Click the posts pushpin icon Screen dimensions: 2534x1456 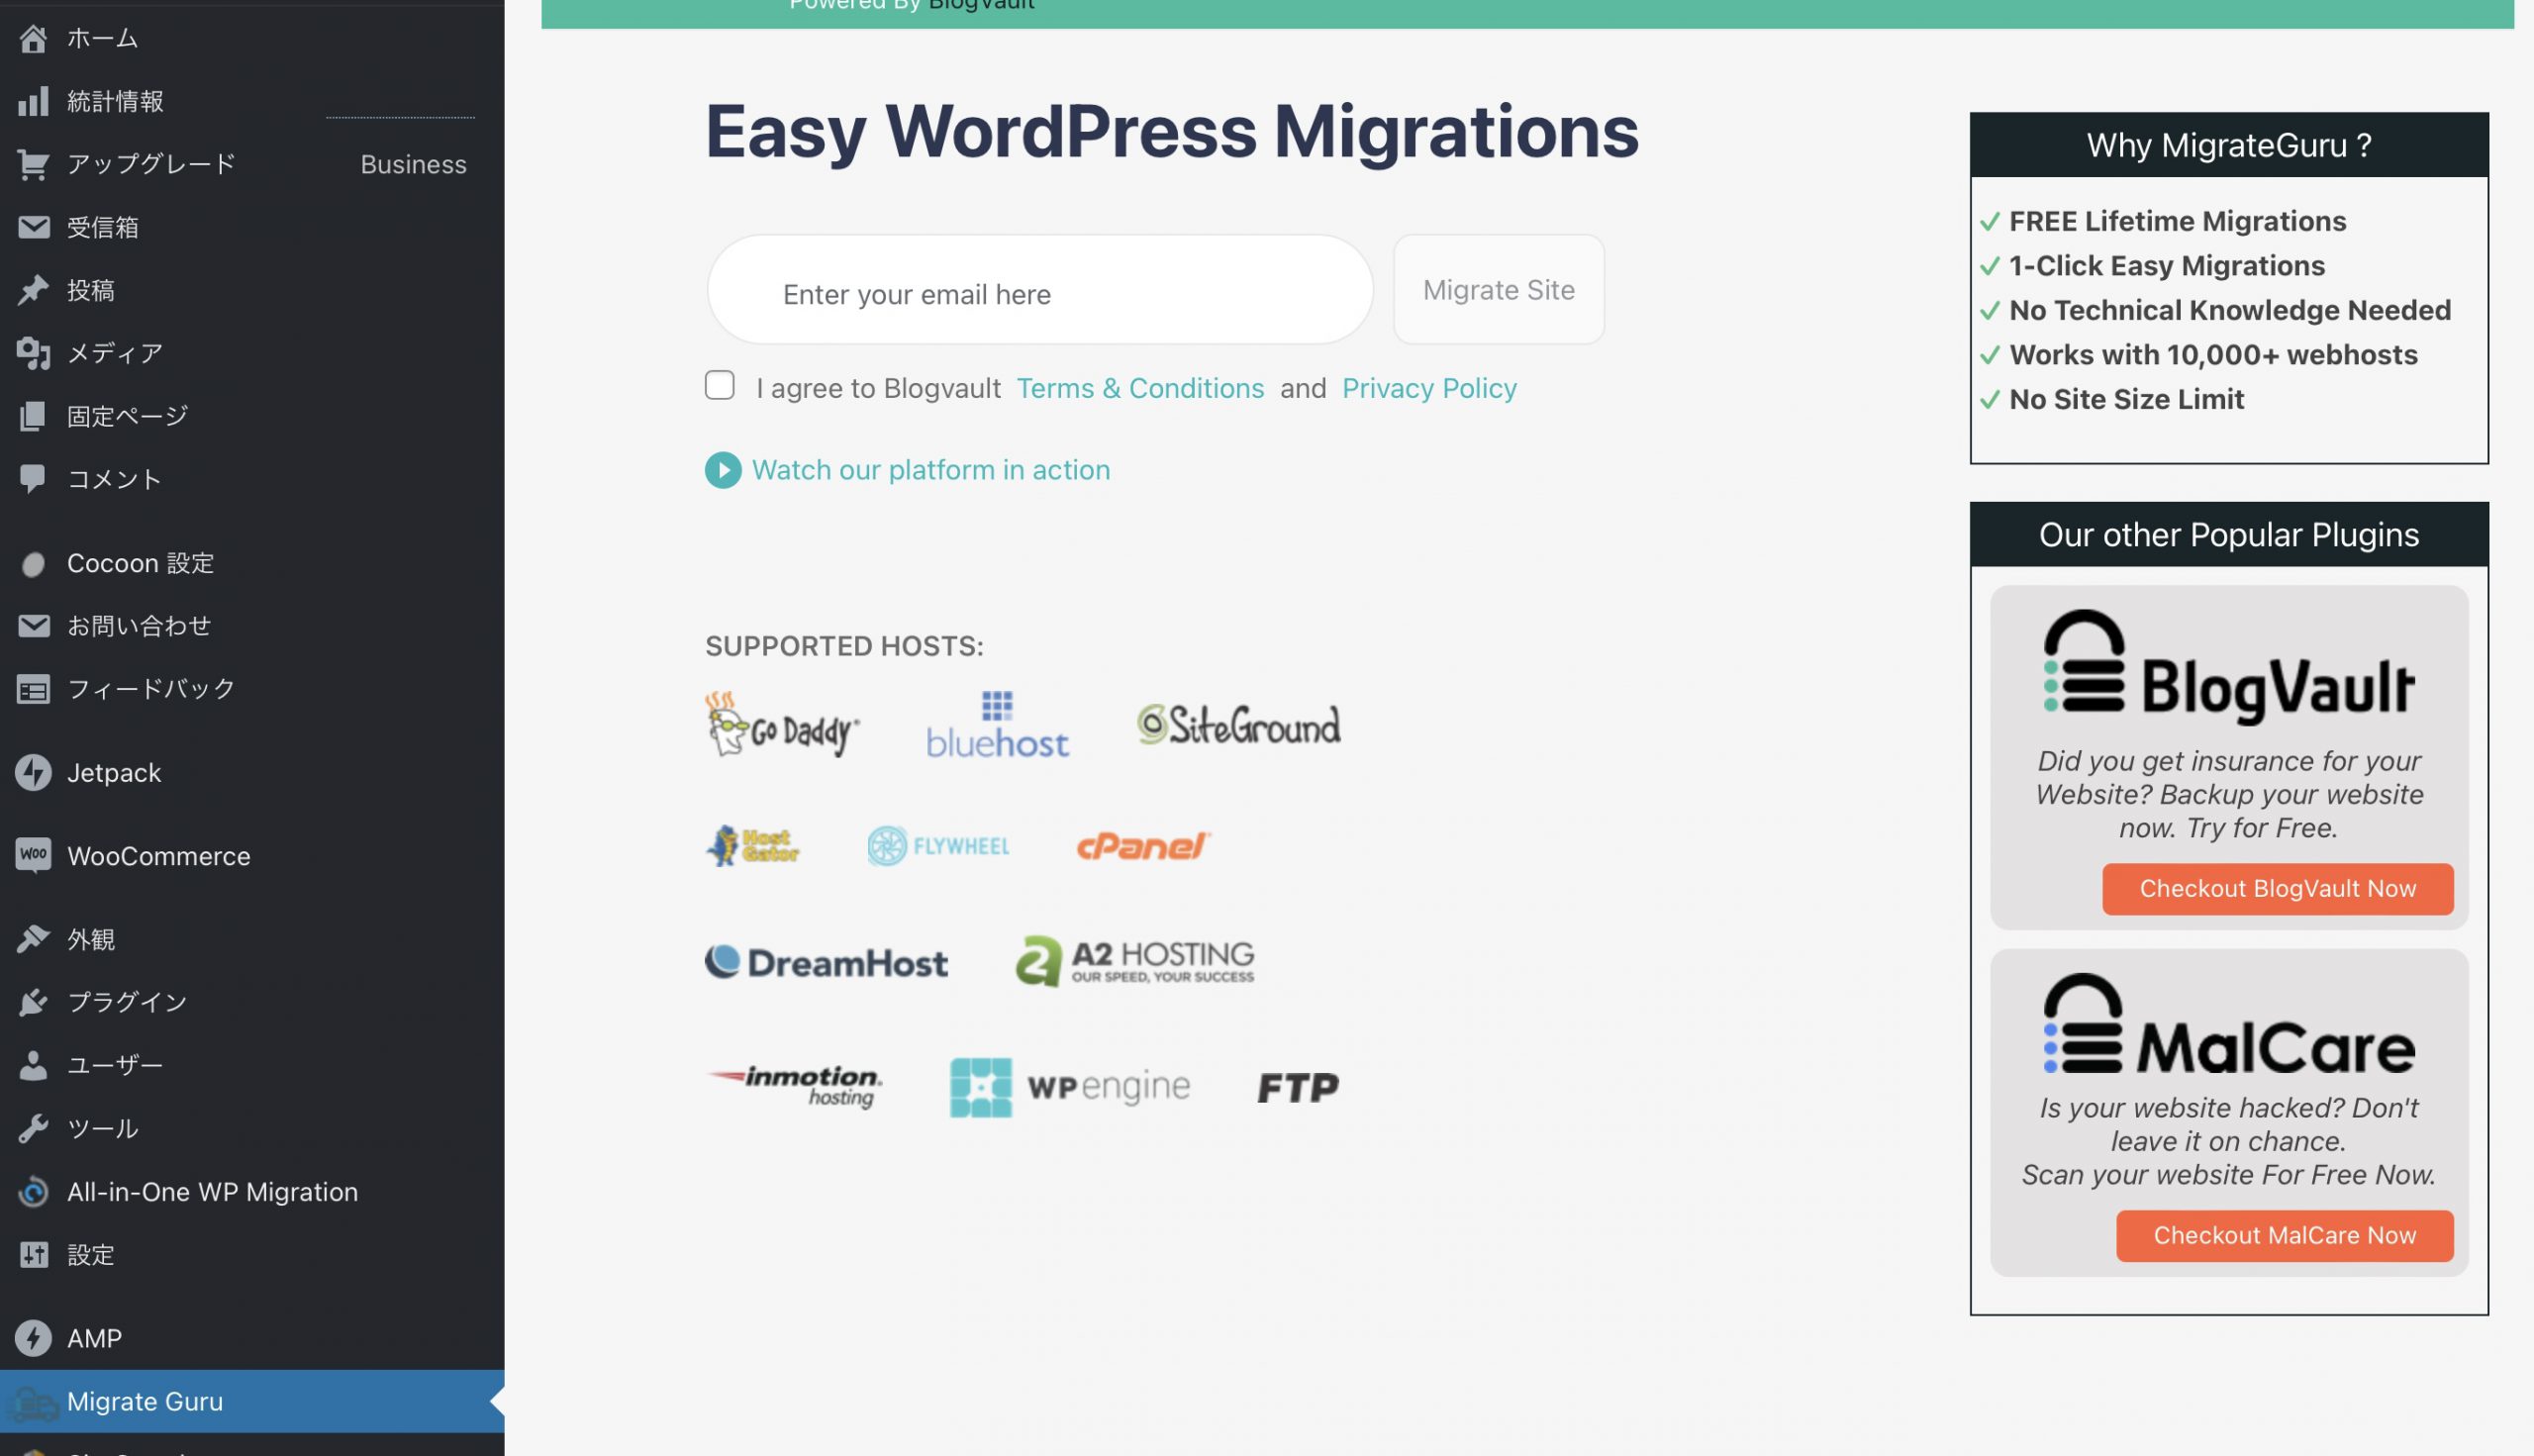(x=33, y=290)
